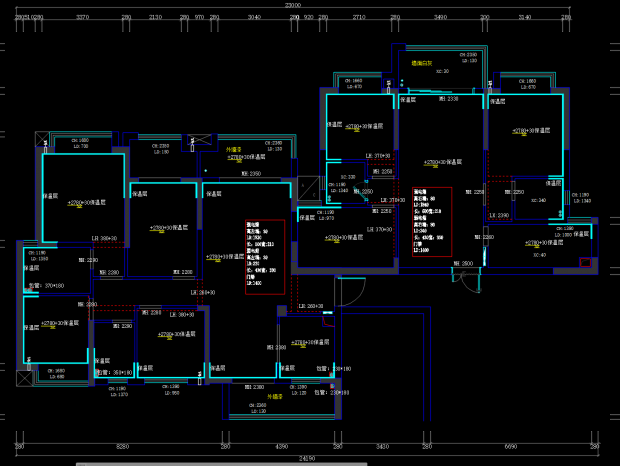Pick the 6690 dimension on bottom row
The width and height of the screenshot is (620, 466).
[510, 446]
